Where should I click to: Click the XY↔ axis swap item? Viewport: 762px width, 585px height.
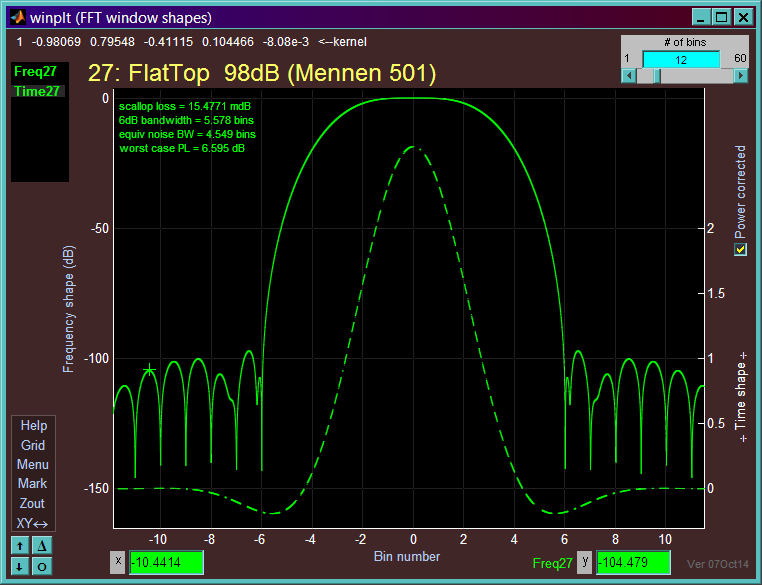[32, 523]
